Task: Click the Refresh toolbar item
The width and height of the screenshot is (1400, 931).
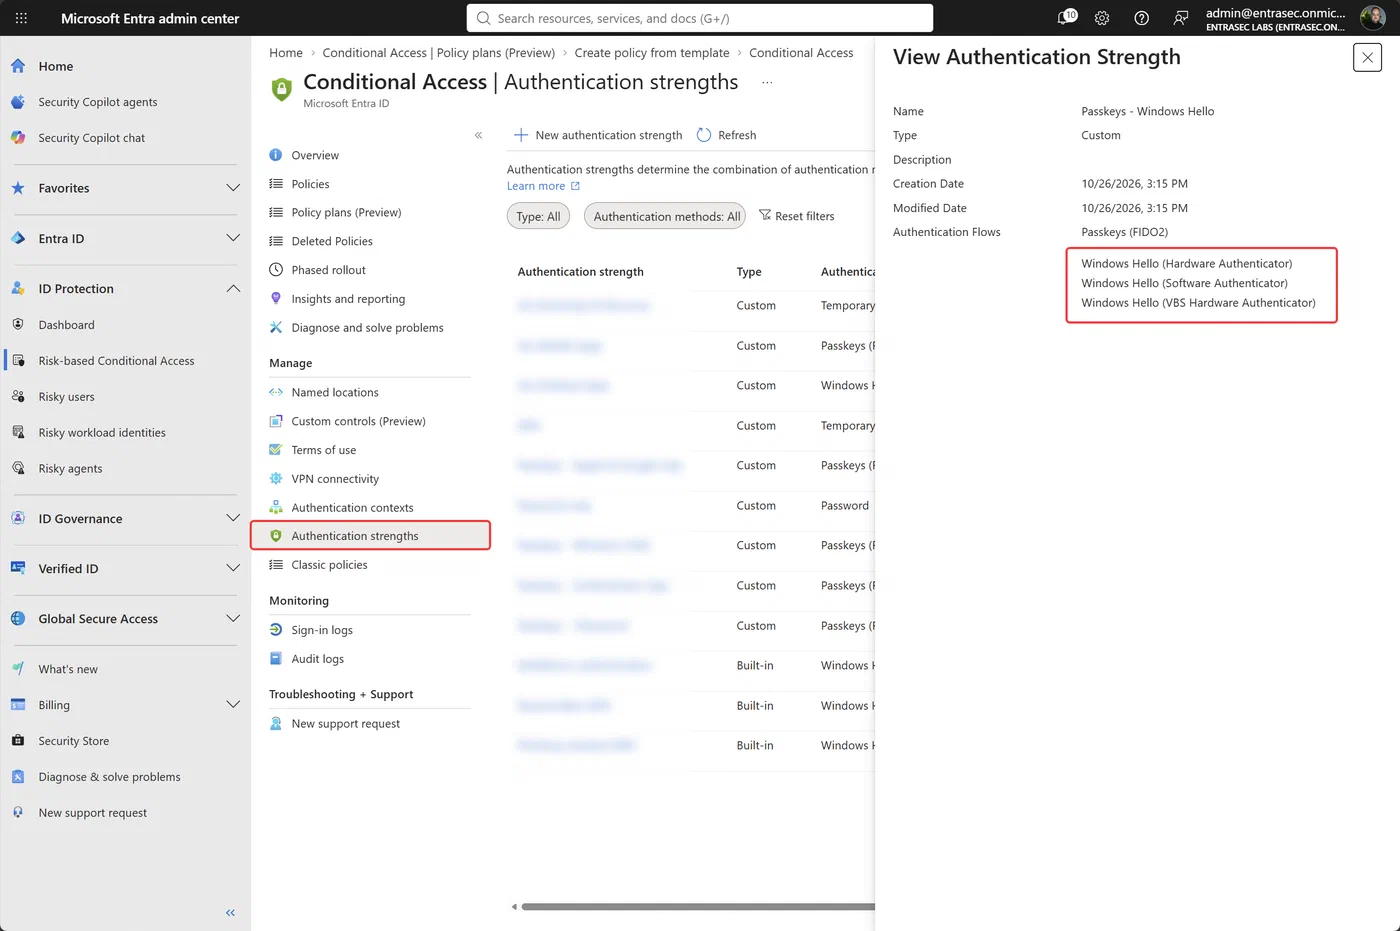Action: [x=726, y=135]
